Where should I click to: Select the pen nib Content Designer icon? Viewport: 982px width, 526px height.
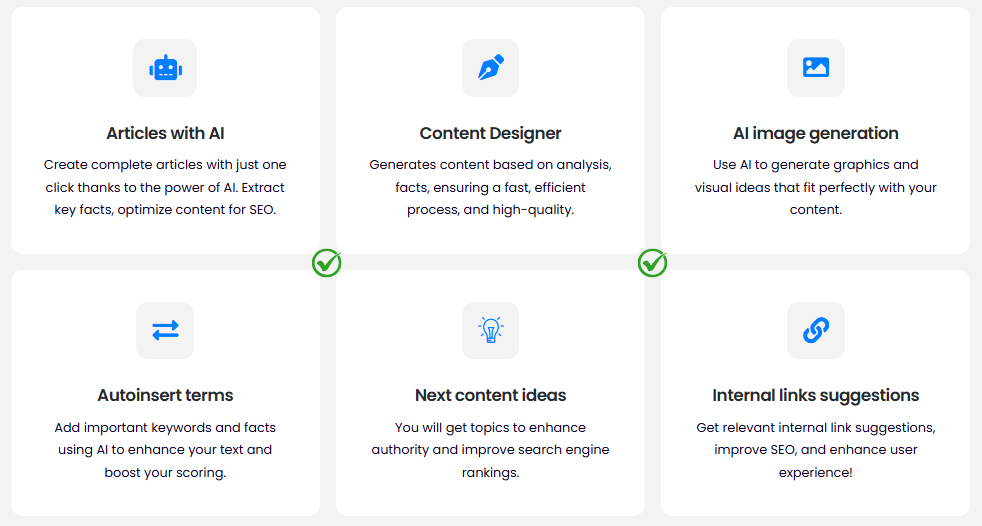click(x=490, y=68)
